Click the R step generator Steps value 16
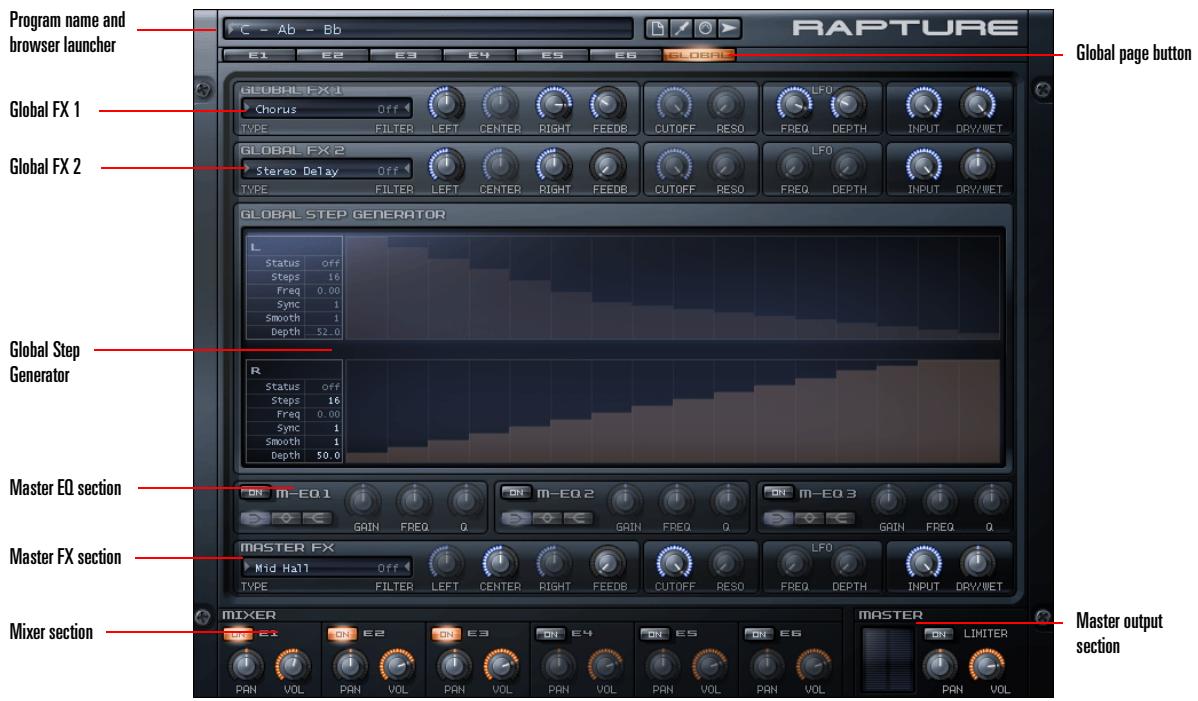This screenshot has width=1198, height=701. point(323,400)
